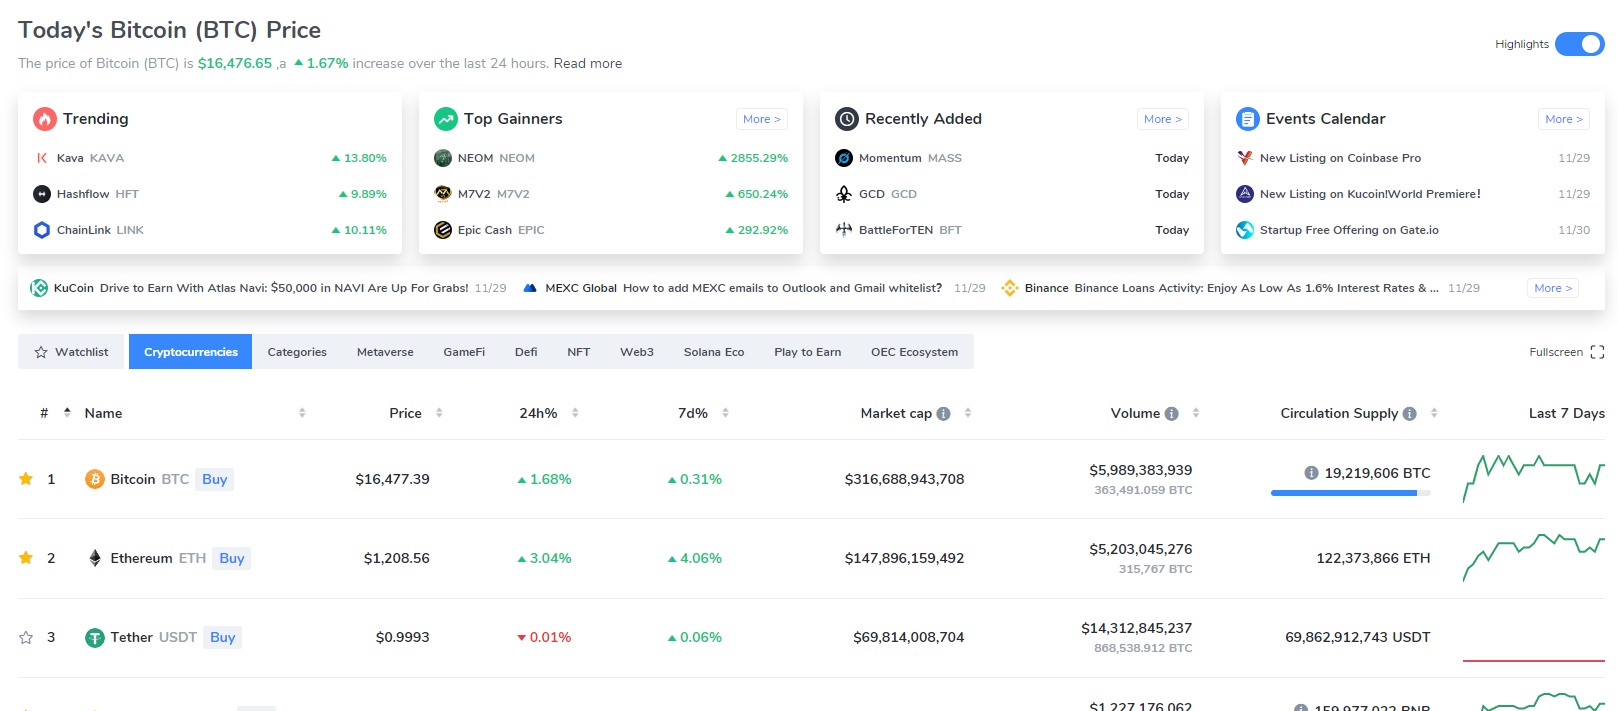Viewport: 1618px width, 711px height.
Task: Show Volume info tooltip icon
Action: point(1172,414)
